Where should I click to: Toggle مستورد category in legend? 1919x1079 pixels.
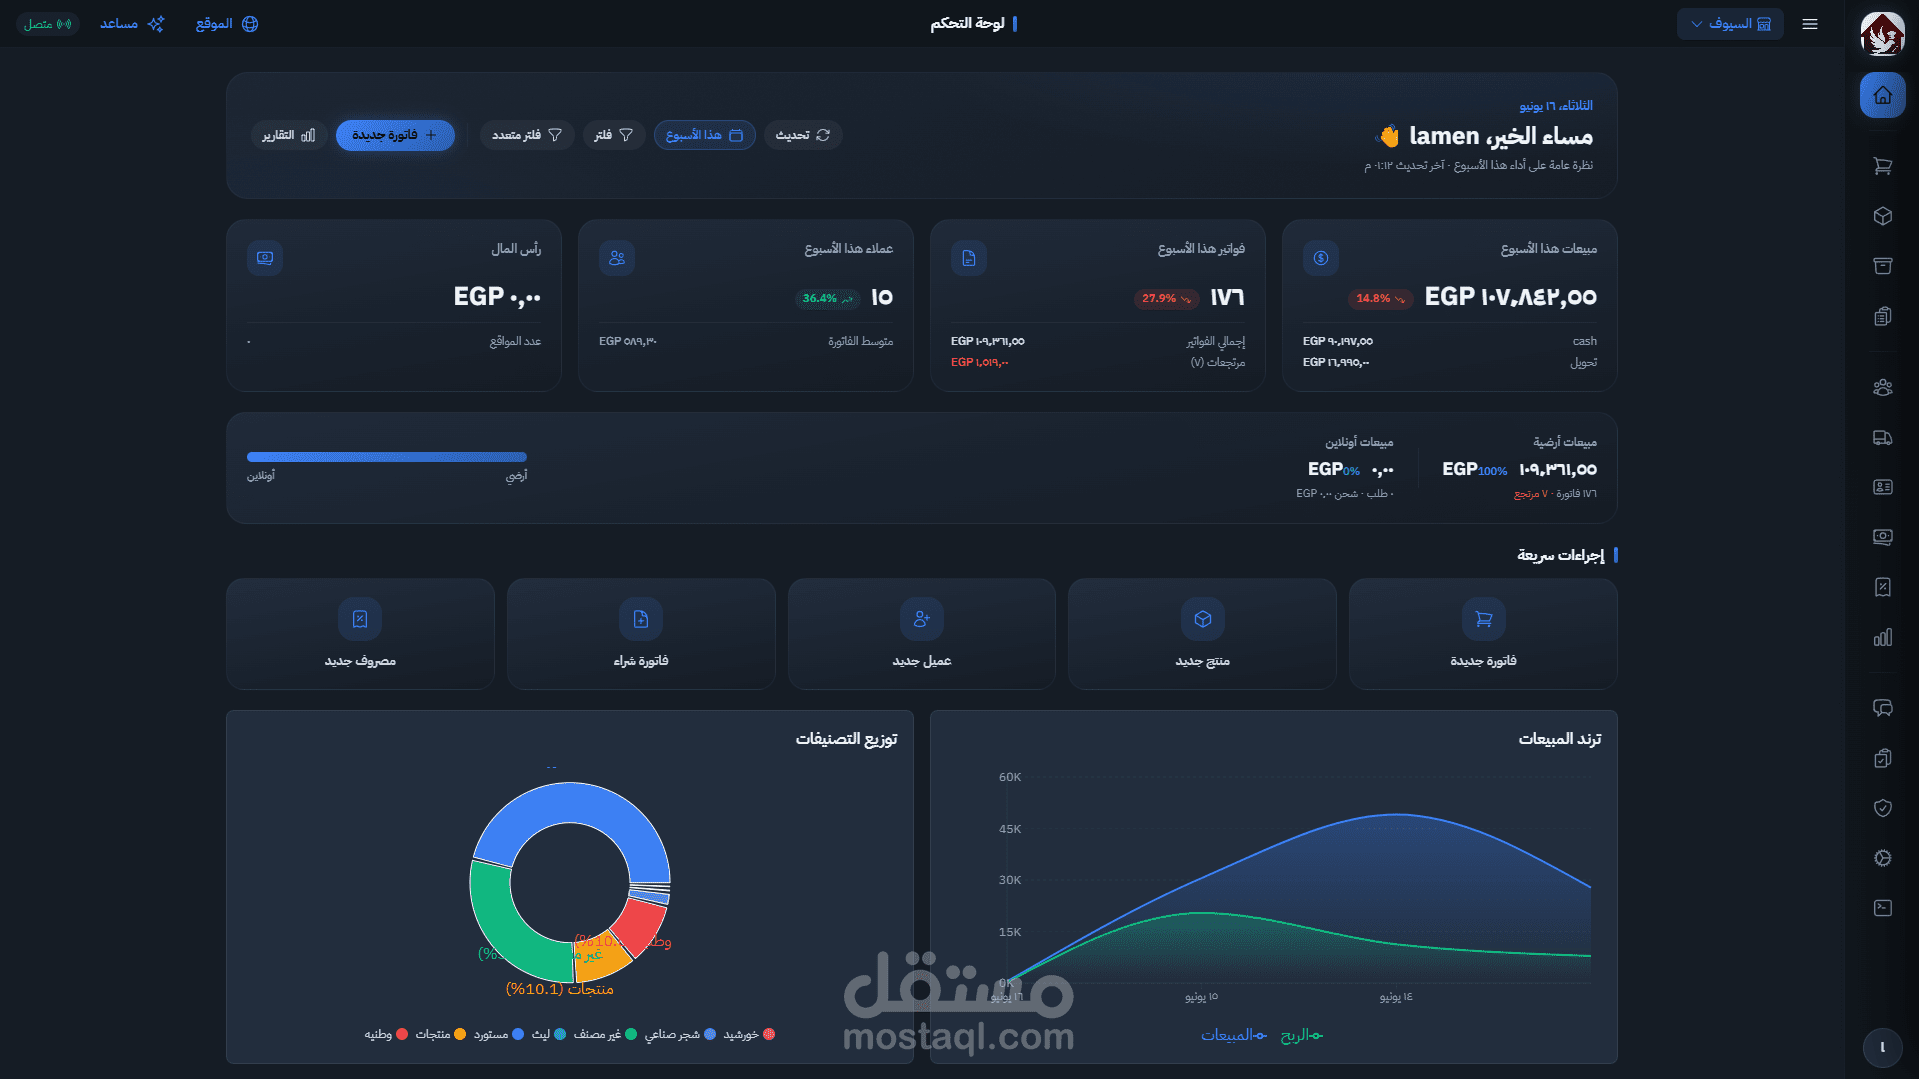point(498,1035)
